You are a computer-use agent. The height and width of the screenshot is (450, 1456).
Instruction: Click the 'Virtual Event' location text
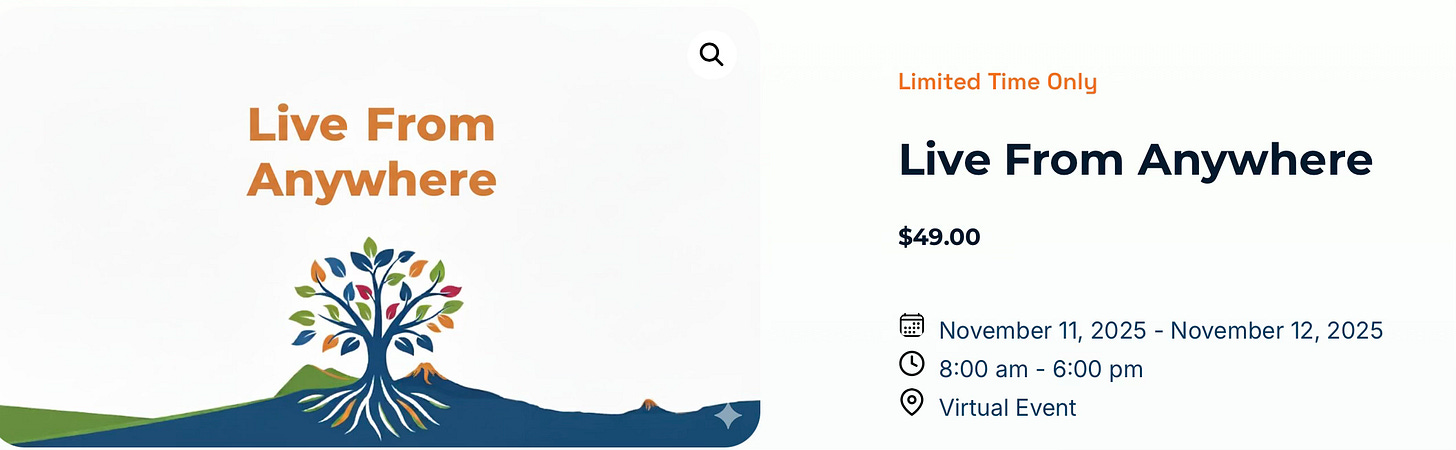(1008, 407)
